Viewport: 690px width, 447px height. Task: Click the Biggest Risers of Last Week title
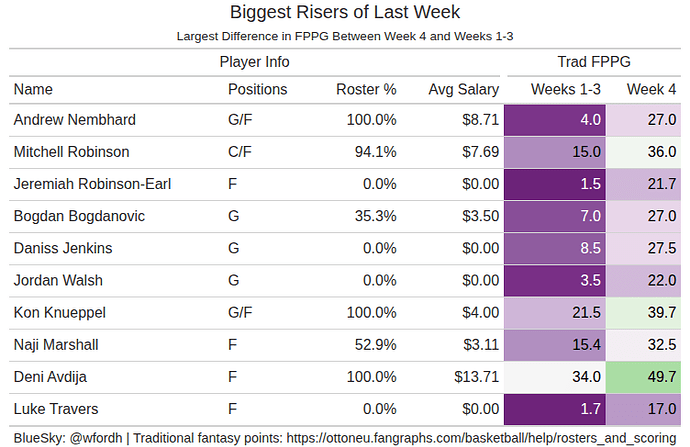click(x=345, y=13)
